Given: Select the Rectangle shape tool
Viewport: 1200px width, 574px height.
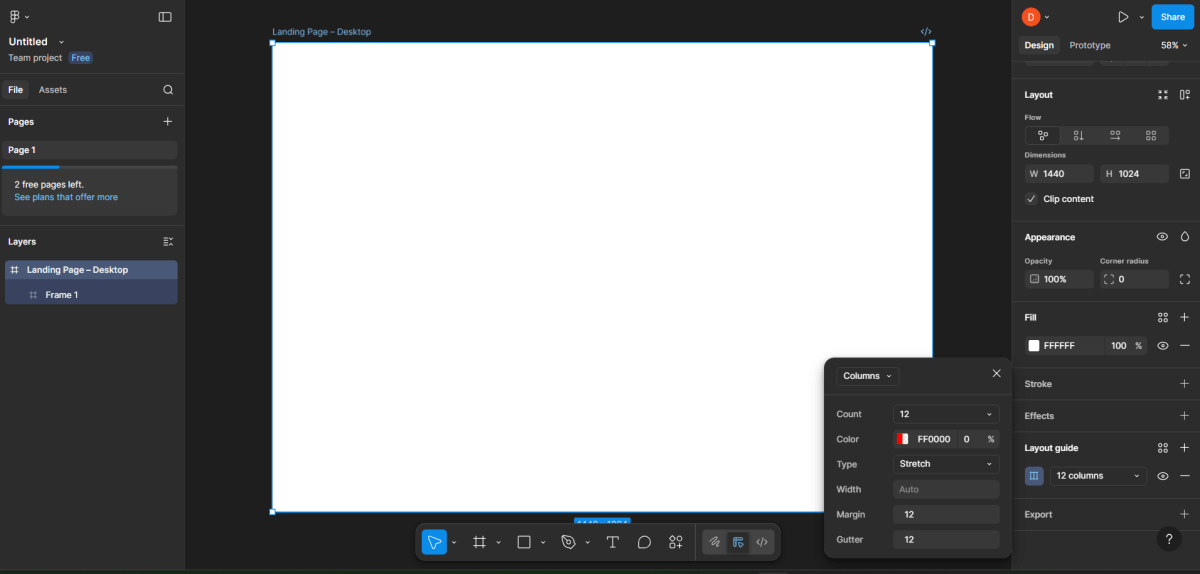Looking at the screenshot, I should tap(523, 542).
